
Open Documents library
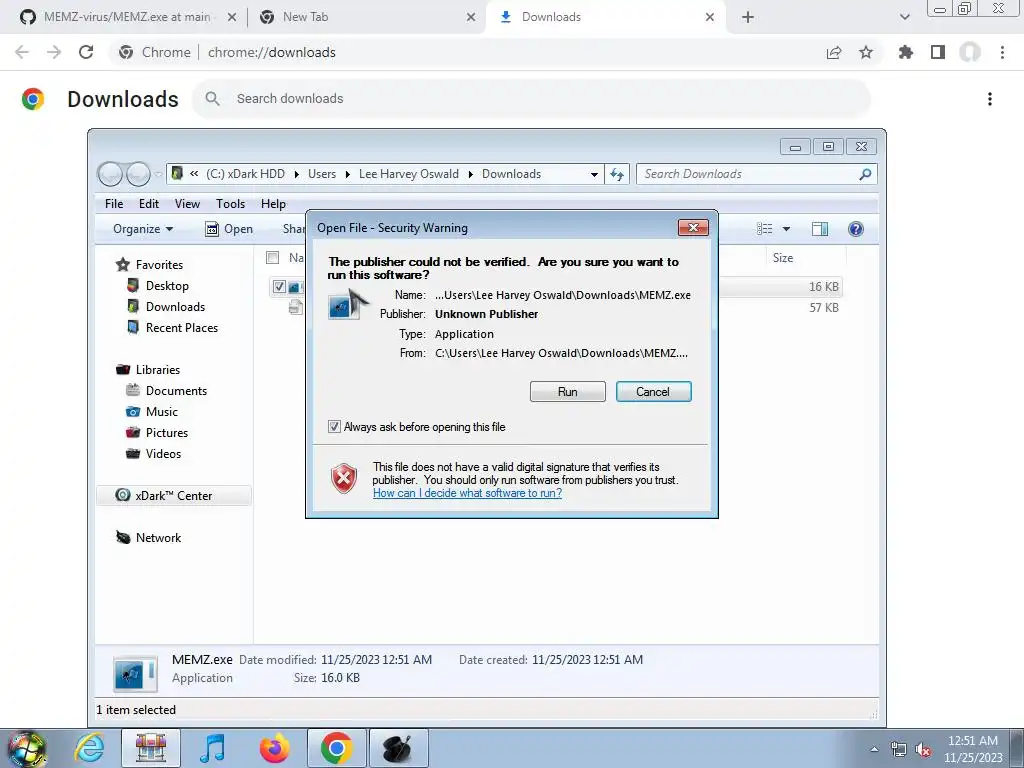click(x=167, y=391)
